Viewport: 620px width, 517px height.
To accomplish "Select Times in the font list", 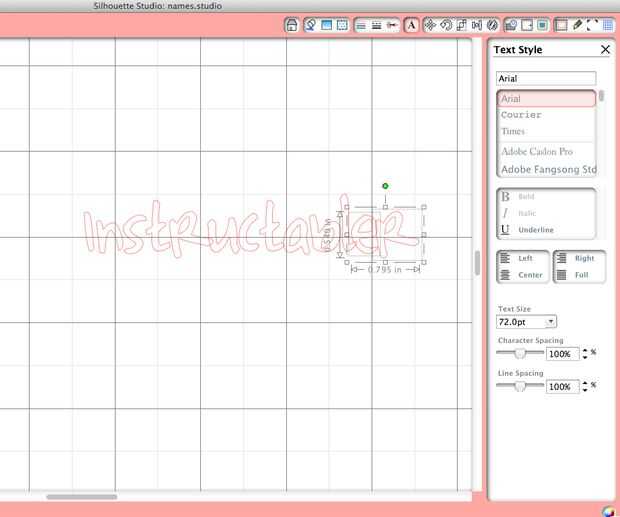I will [x=546, y=131].
